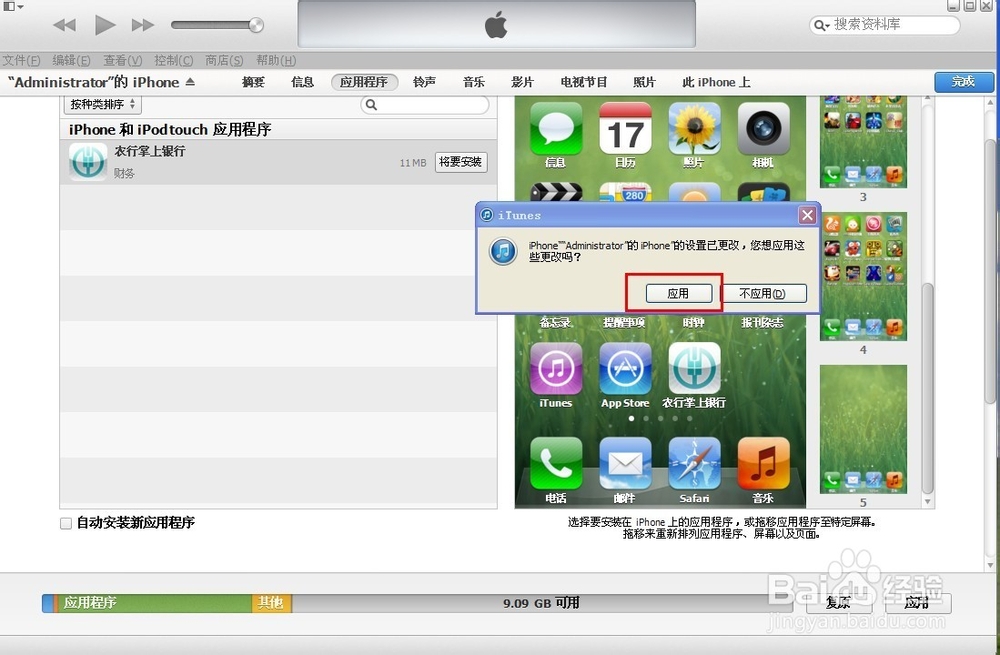The height and width of the screenshot is (655, 1000).
Task: Click the app list search field
Action: pos(425,105)
